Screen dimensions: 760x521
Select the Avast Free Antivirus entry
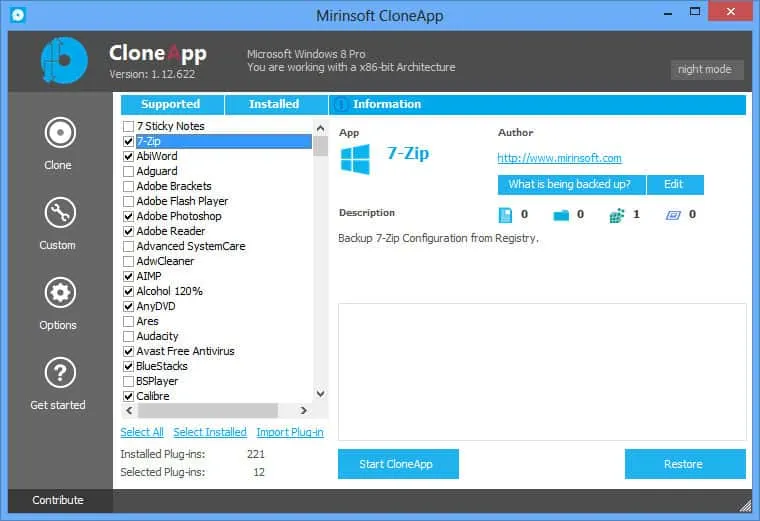pyautogui.click(x=185, y=352)
